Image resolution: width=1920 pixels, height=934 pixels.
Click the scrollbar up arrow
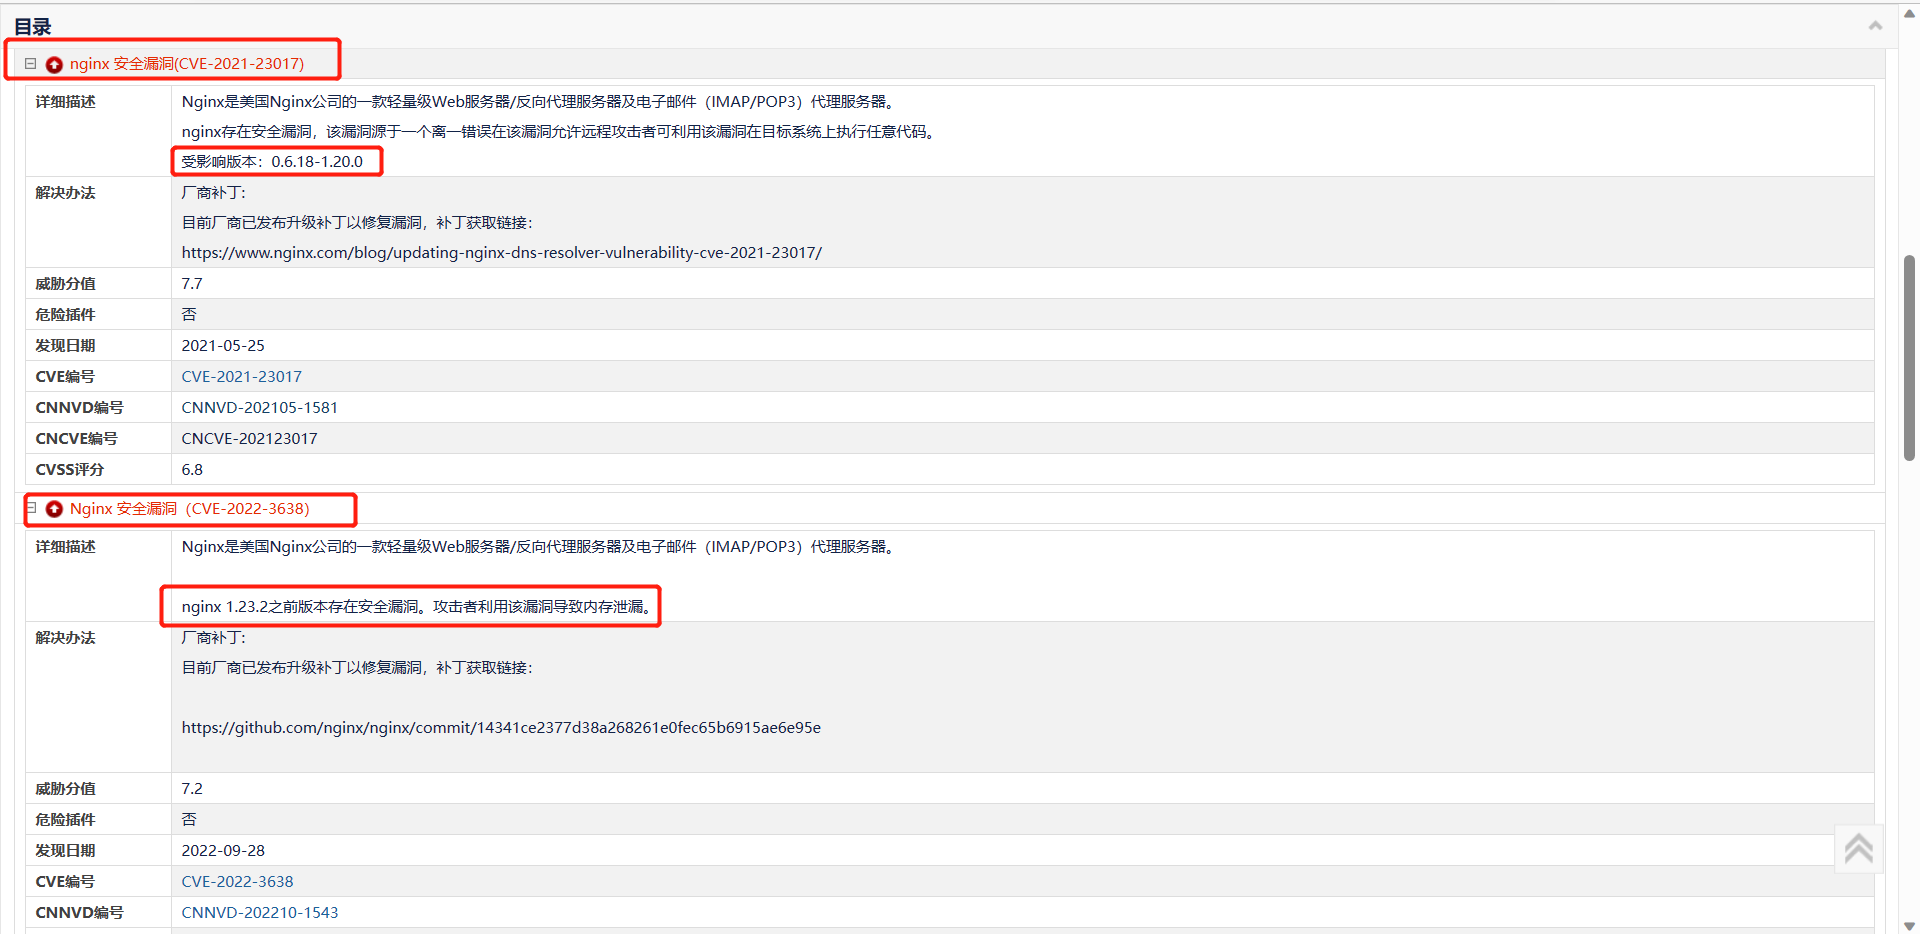[1909, 13]
